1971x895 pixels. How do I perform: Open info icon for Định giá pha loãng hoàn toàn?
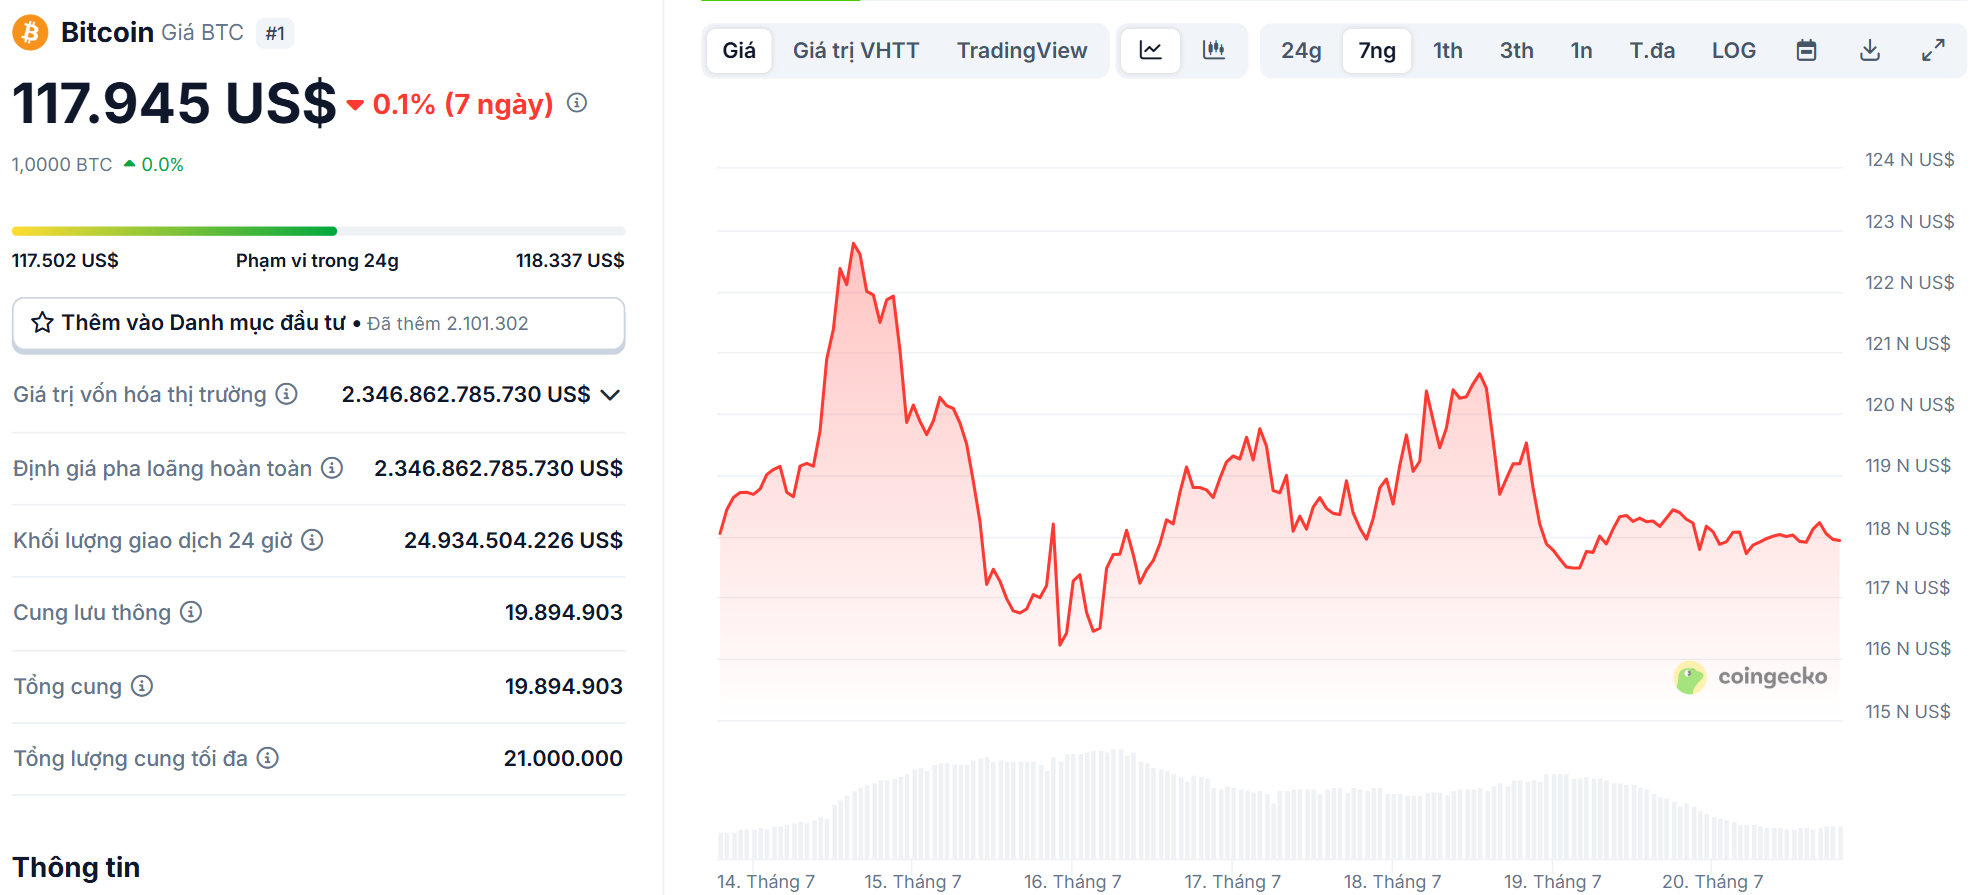(332, 468)
